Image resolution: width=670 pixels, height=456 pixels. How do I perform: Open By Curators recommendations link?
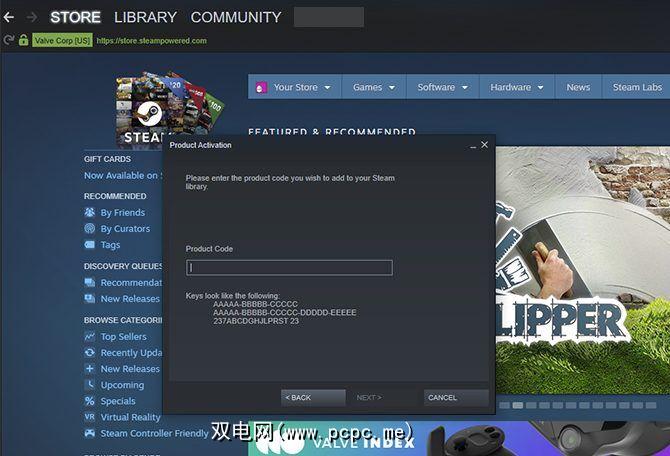point(125,229)
